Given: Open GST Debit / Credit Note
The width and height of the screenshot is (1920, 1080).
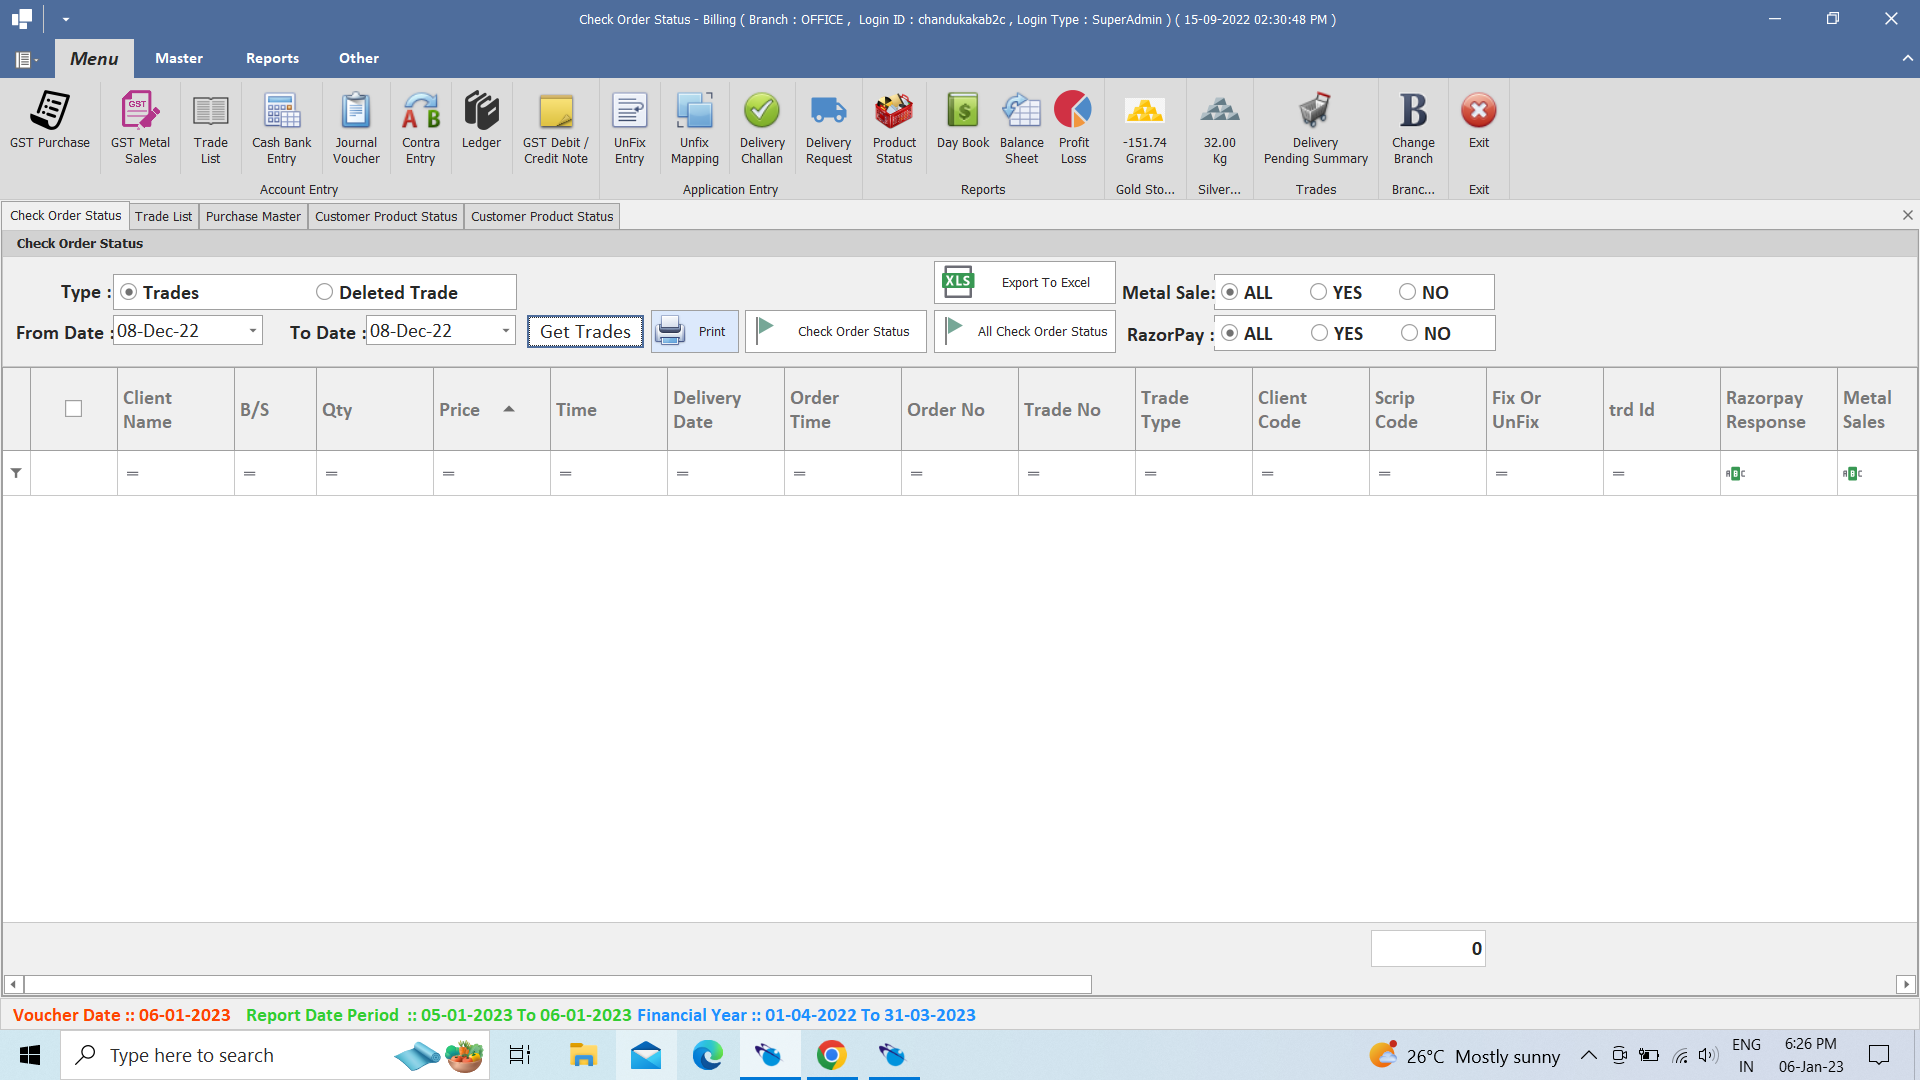Looking at the screenshot, I should [x=556, y=128].
